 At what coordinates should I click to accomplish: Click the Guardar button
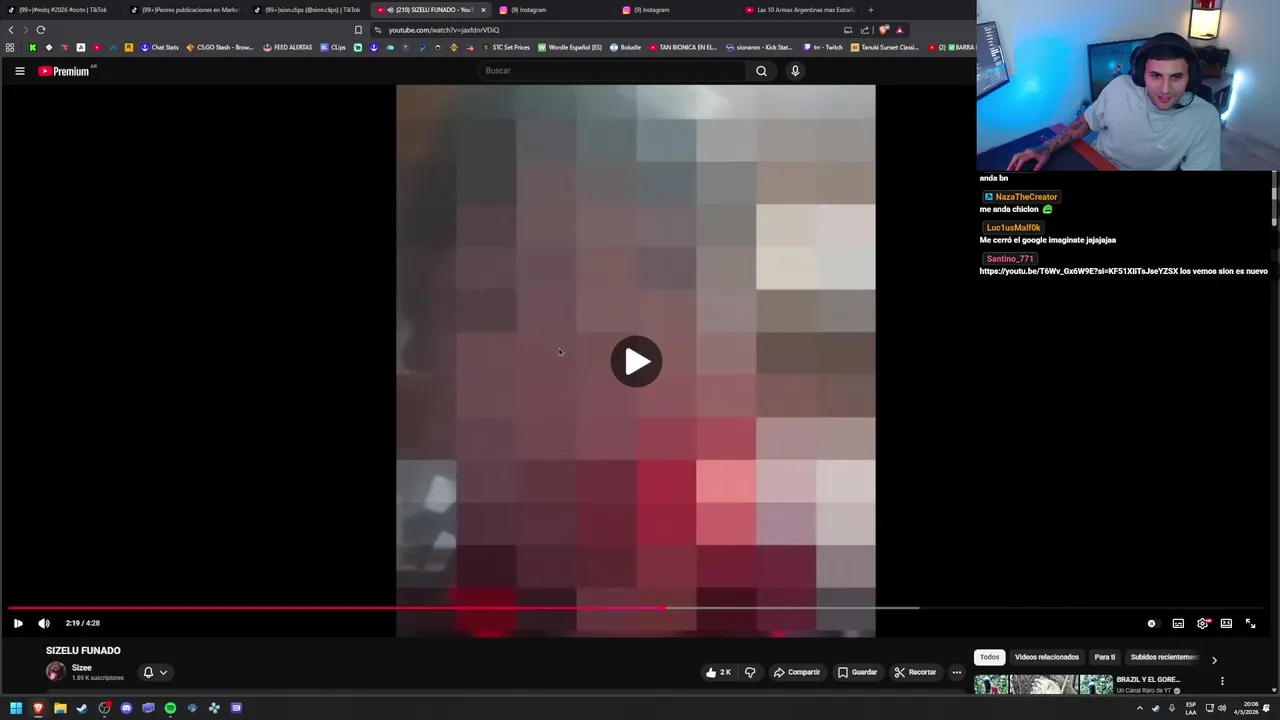pyautogui.click(x=858, y=672)
